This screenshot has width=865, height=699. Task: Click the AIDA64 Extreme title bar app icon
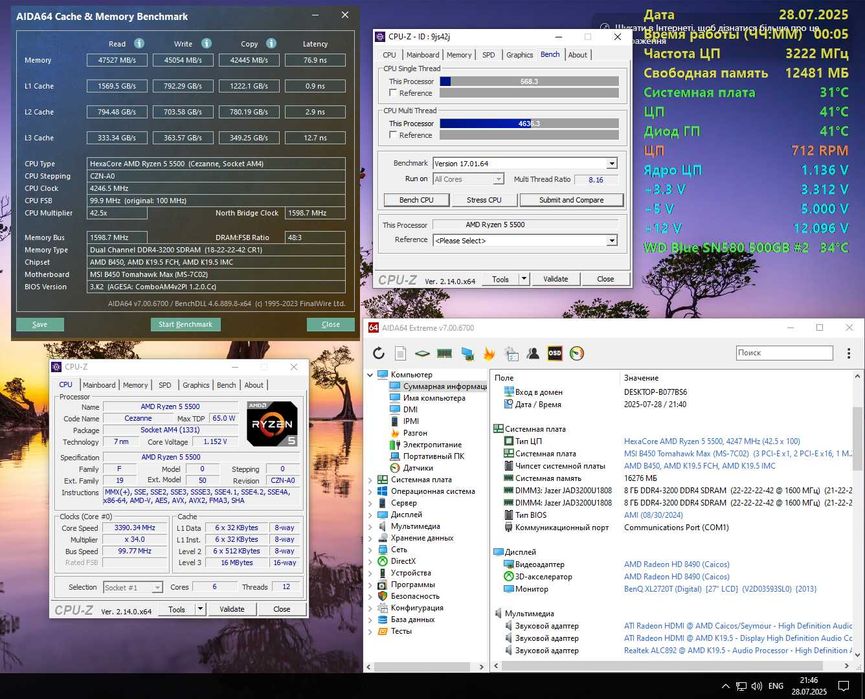pos(373,328)
